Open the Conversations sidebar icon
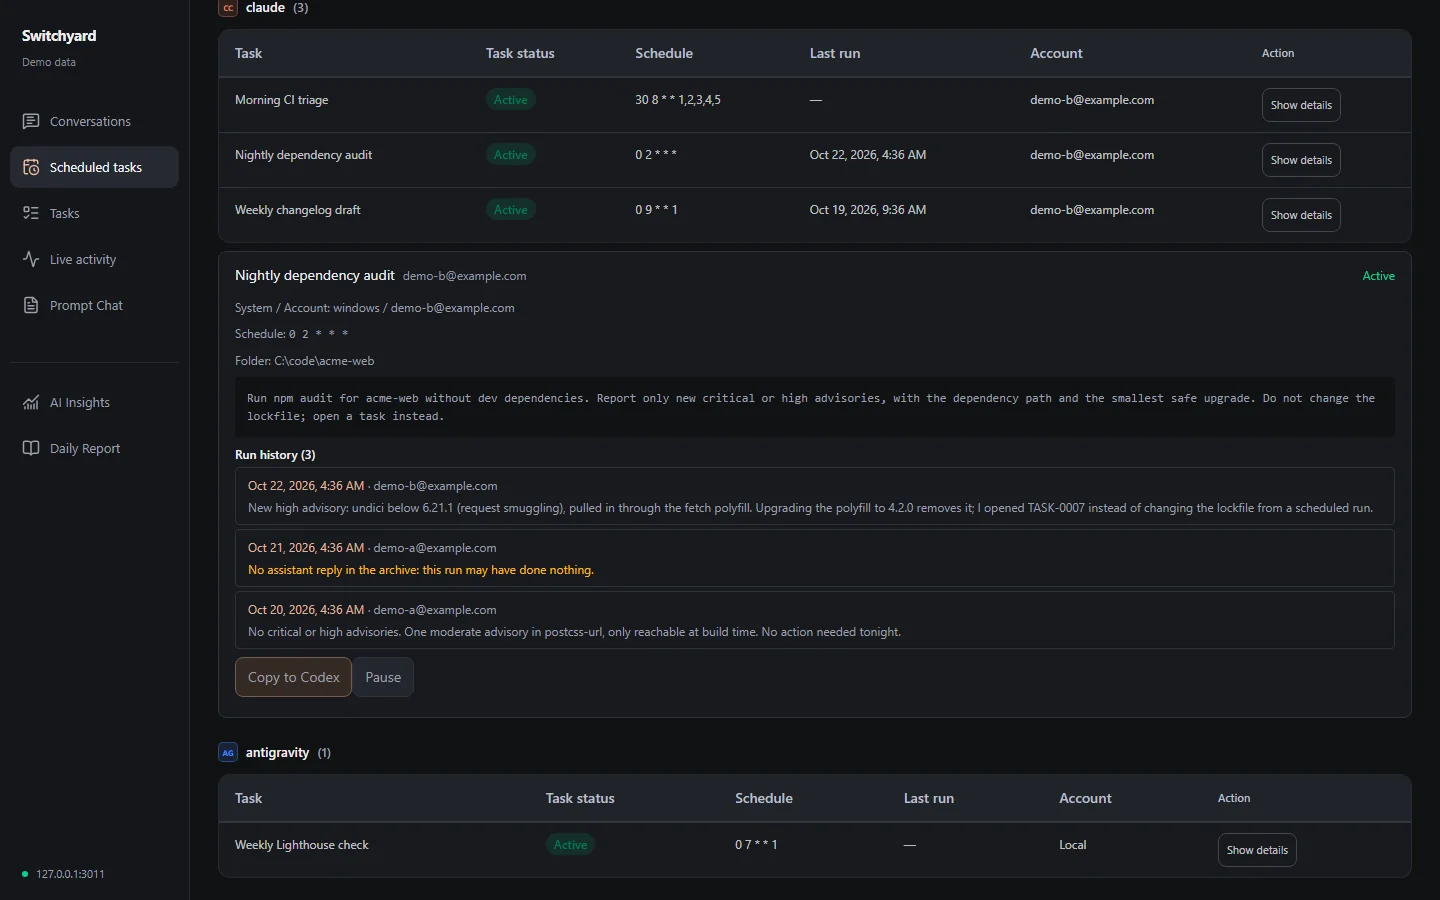Screen dimensions: 1440x900 (x=31, y=121)
